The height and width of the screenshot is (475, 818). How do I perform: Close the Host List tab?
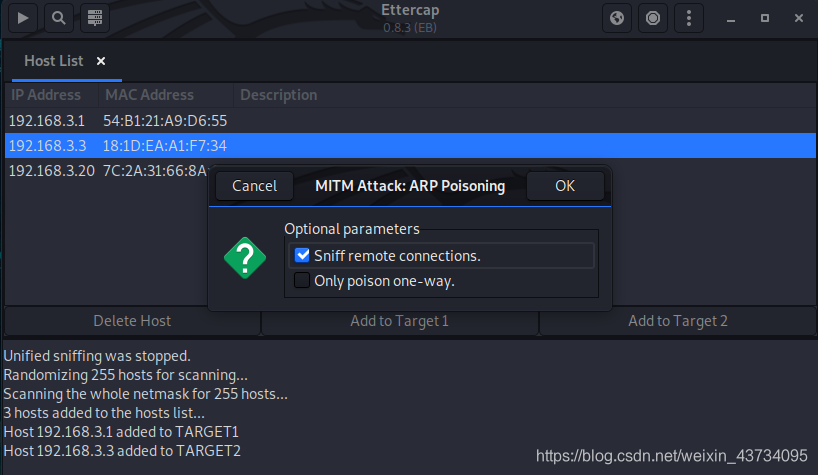click(x=101, y=61)
